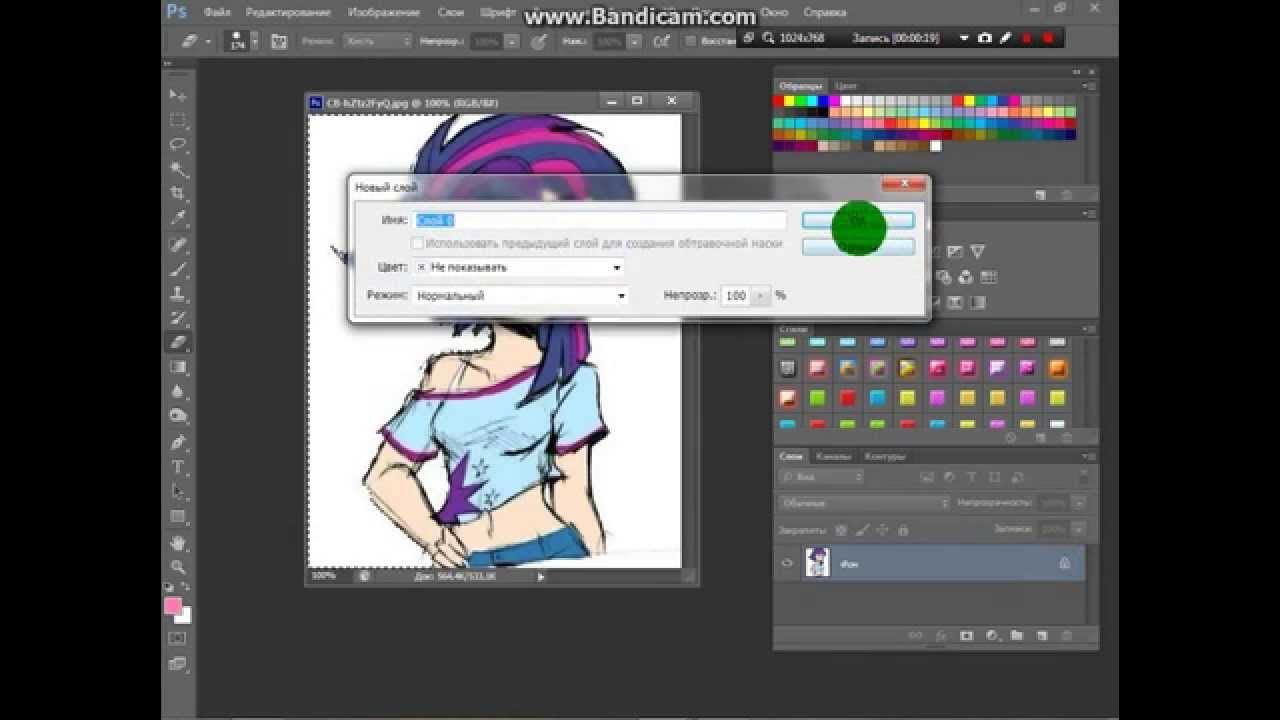Open the Файл menu
The image size is (1280, 720).
tap(217, 13)
